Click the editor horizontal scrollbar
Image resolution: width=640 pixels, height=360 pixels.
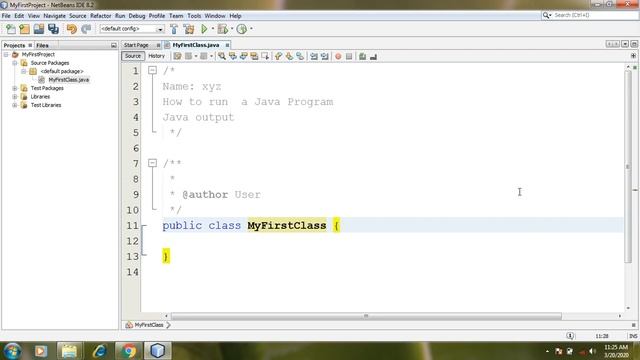[366, 316]
